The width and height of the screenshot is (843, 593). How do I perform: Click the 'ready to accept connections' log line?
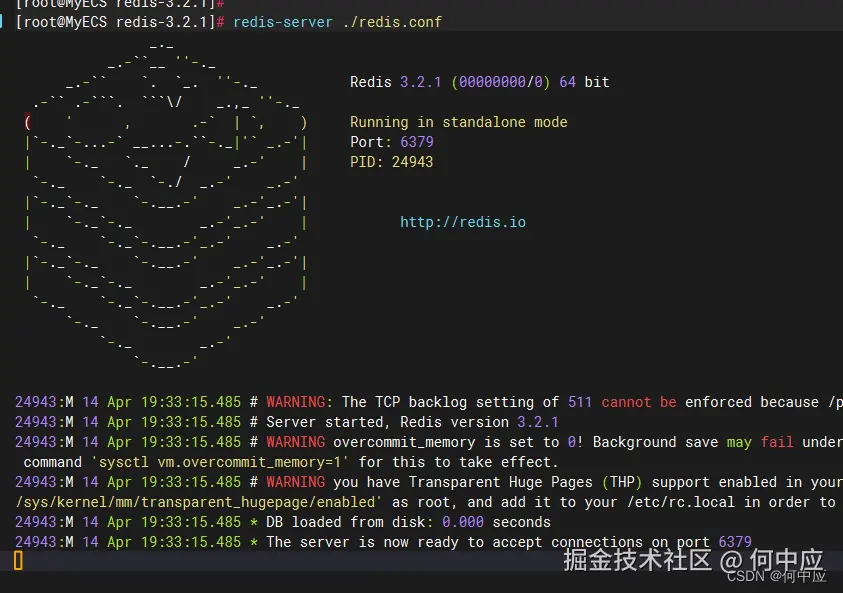383,542
